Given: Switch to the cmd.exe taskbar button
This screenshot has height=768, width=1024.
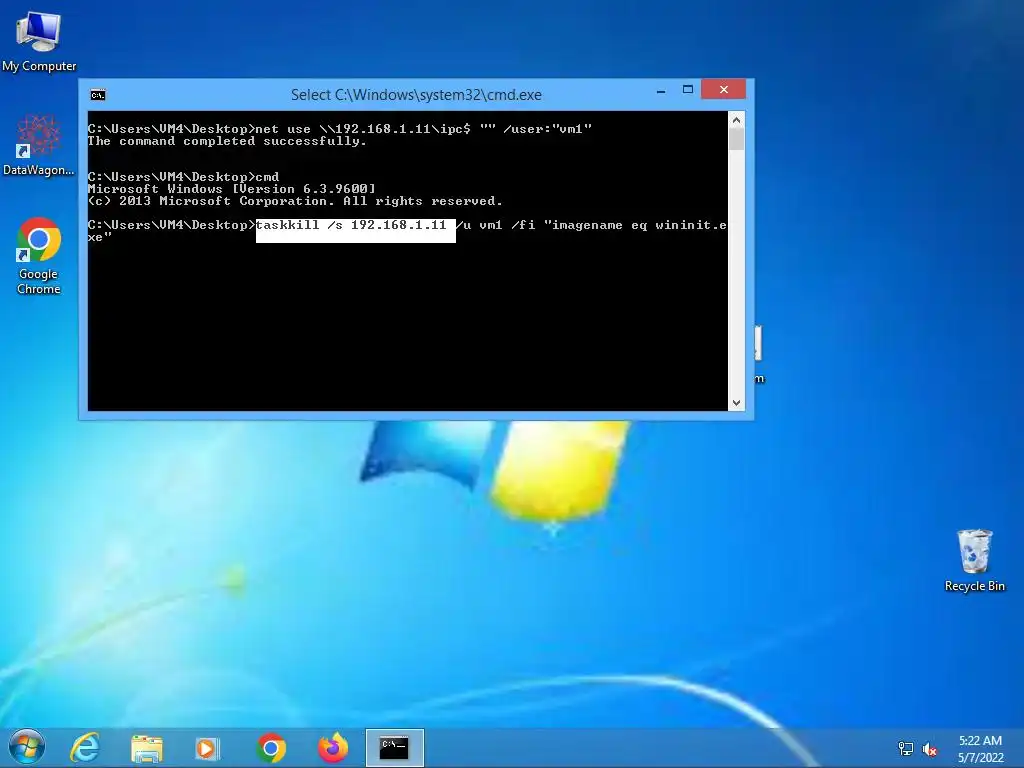Looking at the screenshot, I should pyautogui.click(x=394, y=748).
